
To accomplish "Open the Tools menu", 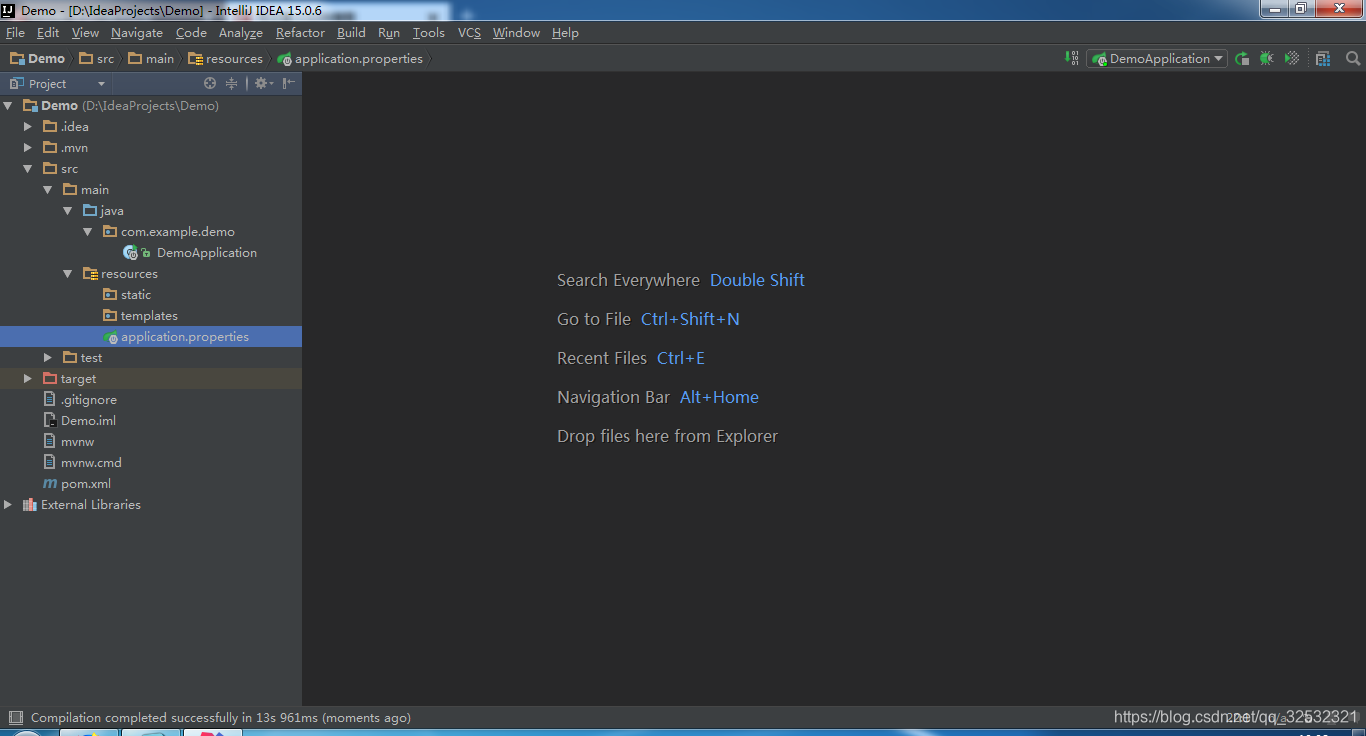I will click(x=429, y=32).
